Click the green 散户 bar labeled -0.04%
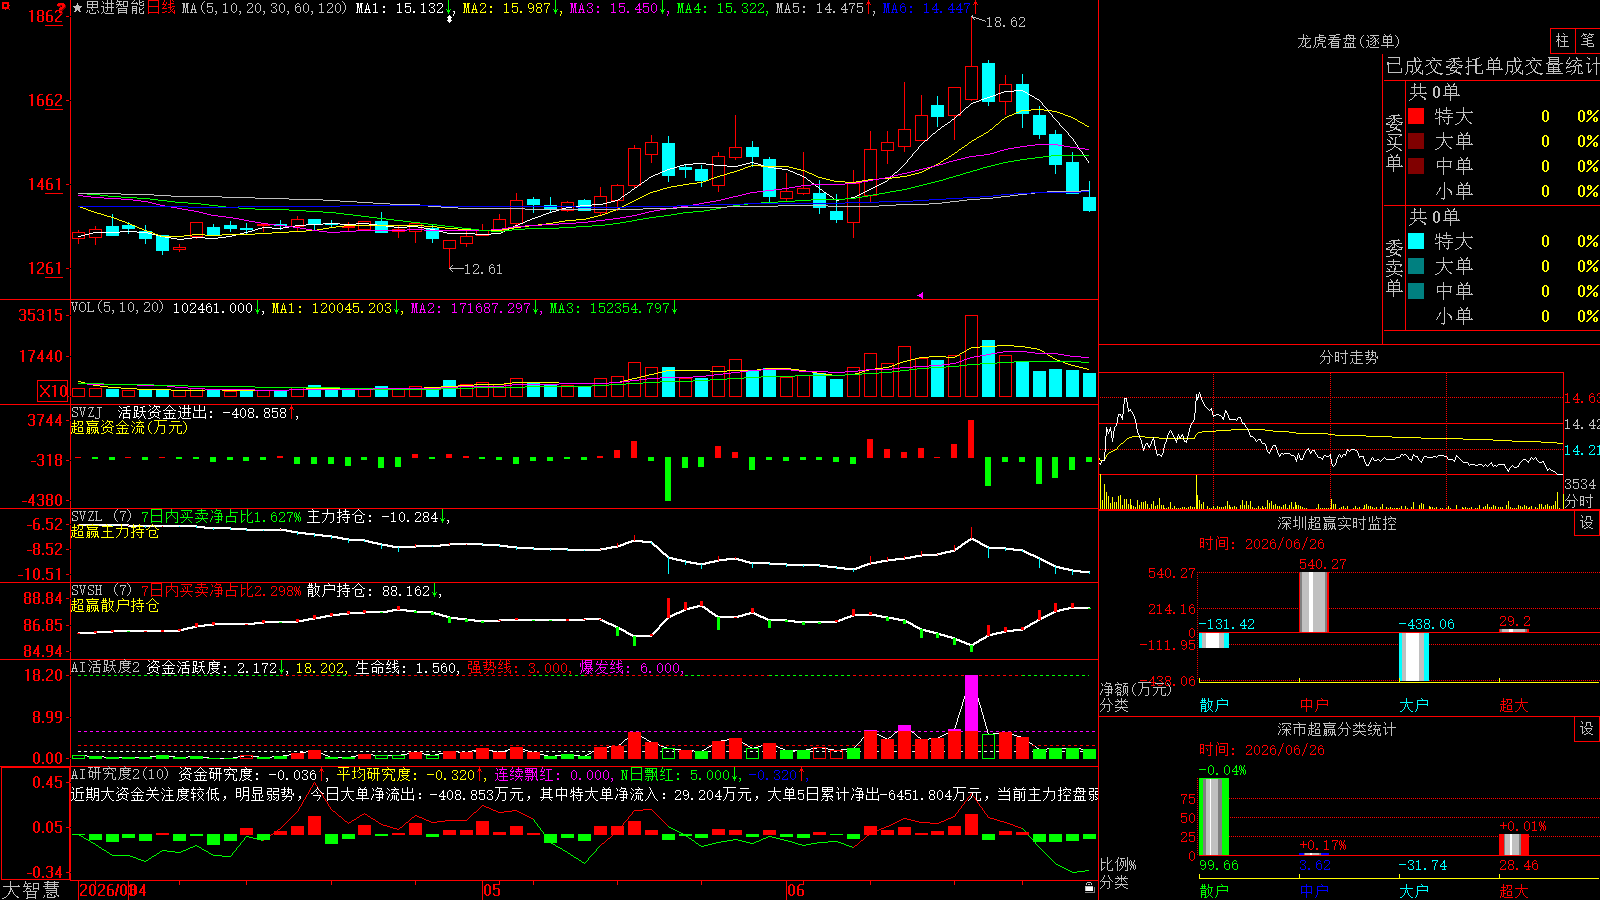 [1214, 817]
